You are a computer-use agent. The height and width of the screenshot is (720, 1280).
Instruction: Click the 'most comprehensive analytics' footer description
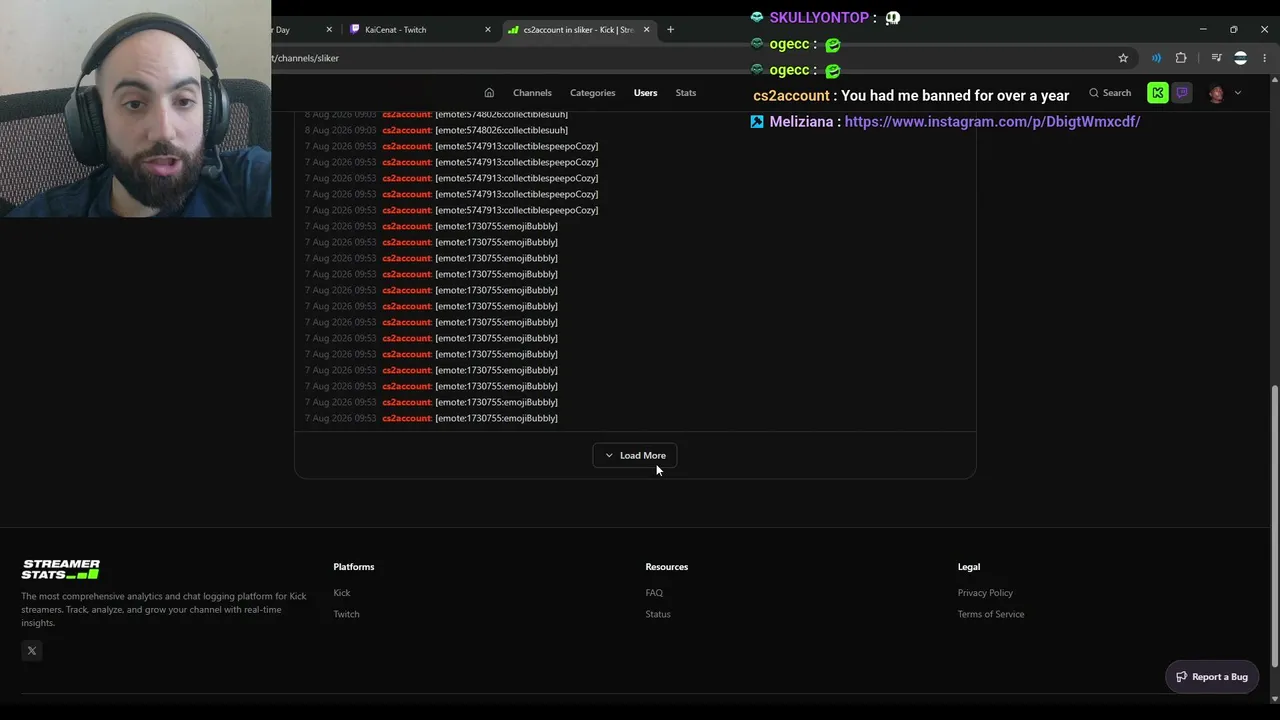pyautogui.click(x=164, y=610)
